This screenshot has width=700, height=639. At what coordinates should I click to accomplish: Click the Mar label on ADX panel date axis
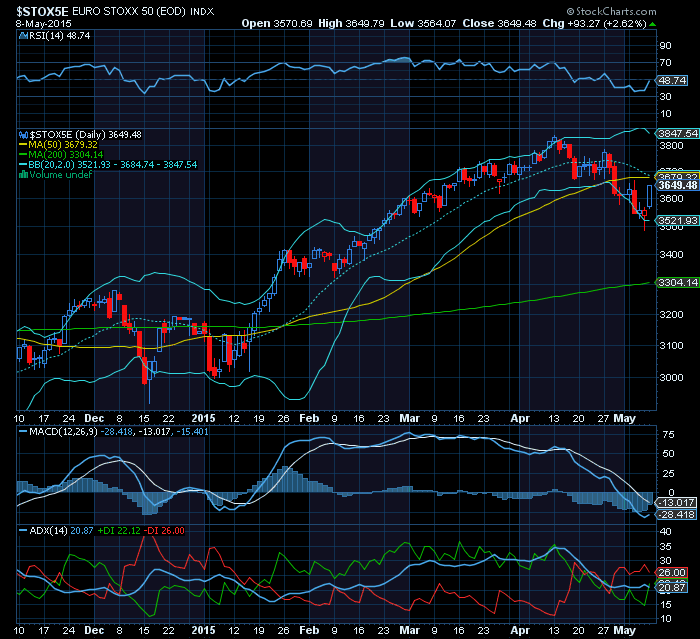pos(409,631)
